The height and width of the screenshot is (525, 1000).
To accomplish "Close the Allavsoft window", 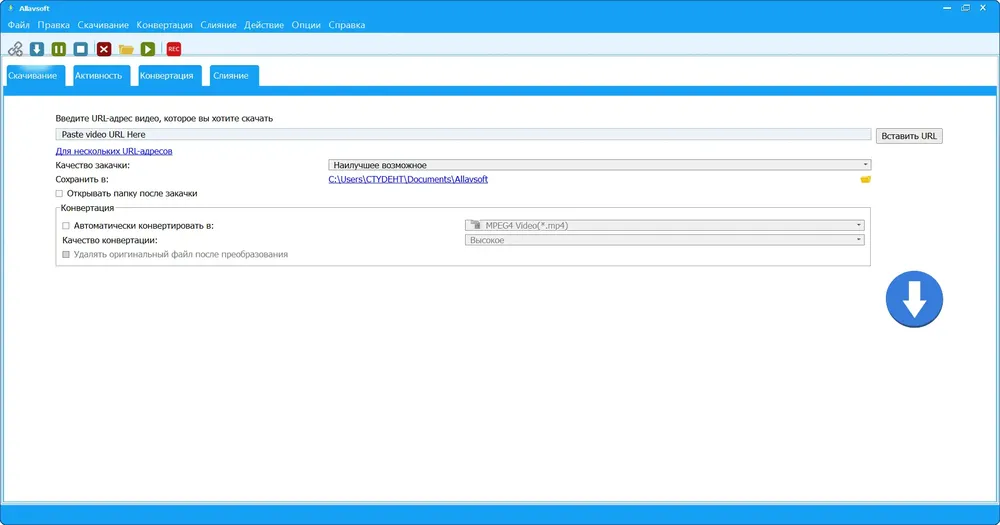I will point(983,8).
